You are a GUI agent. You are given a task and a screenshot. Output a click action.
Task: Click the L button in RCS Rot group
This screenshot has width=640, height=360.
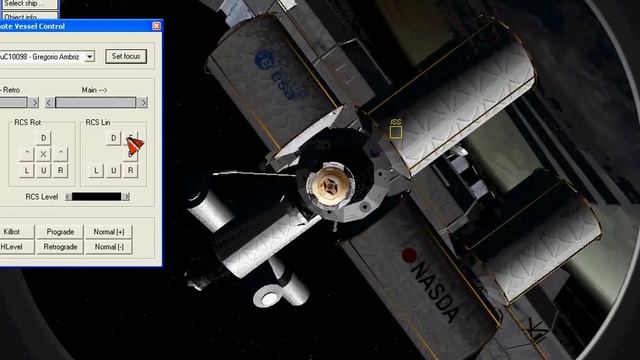[x=27, y=170]
